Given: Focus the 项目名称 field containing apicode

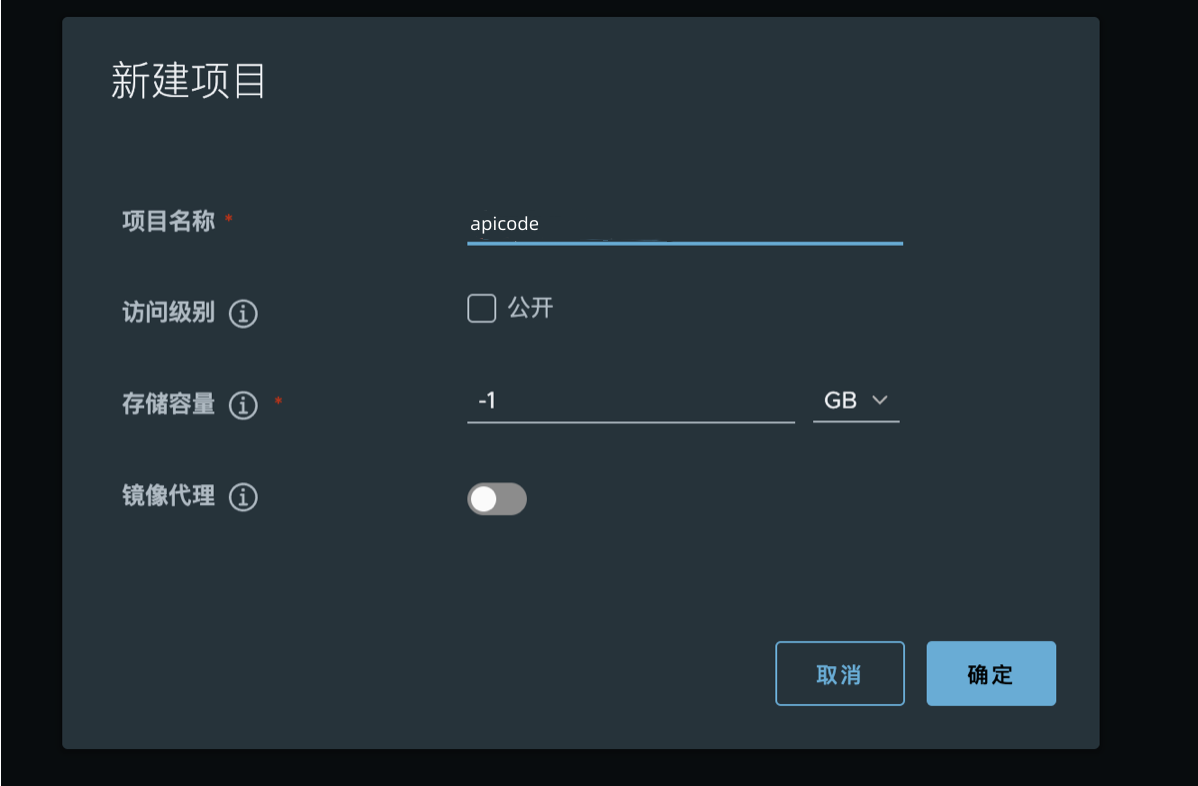Looking at the screenshot, I should 684,224.
